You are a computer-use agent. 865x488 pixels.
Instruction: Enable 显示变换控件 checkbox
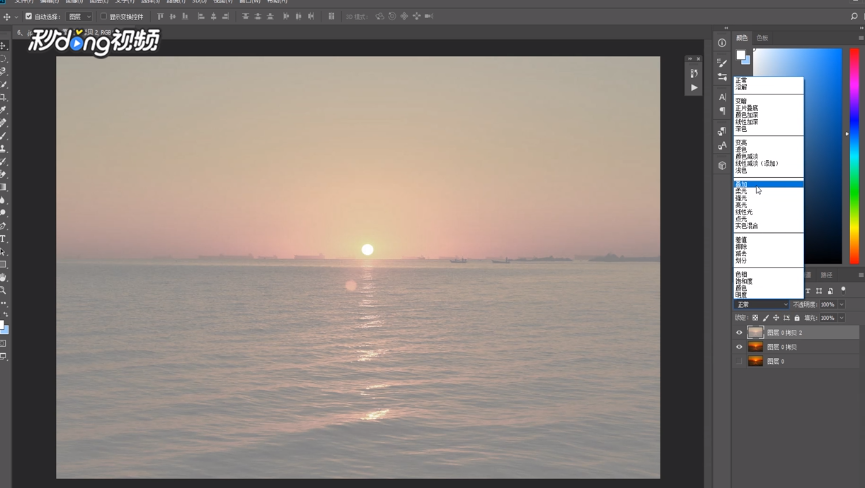click(104, 17)
